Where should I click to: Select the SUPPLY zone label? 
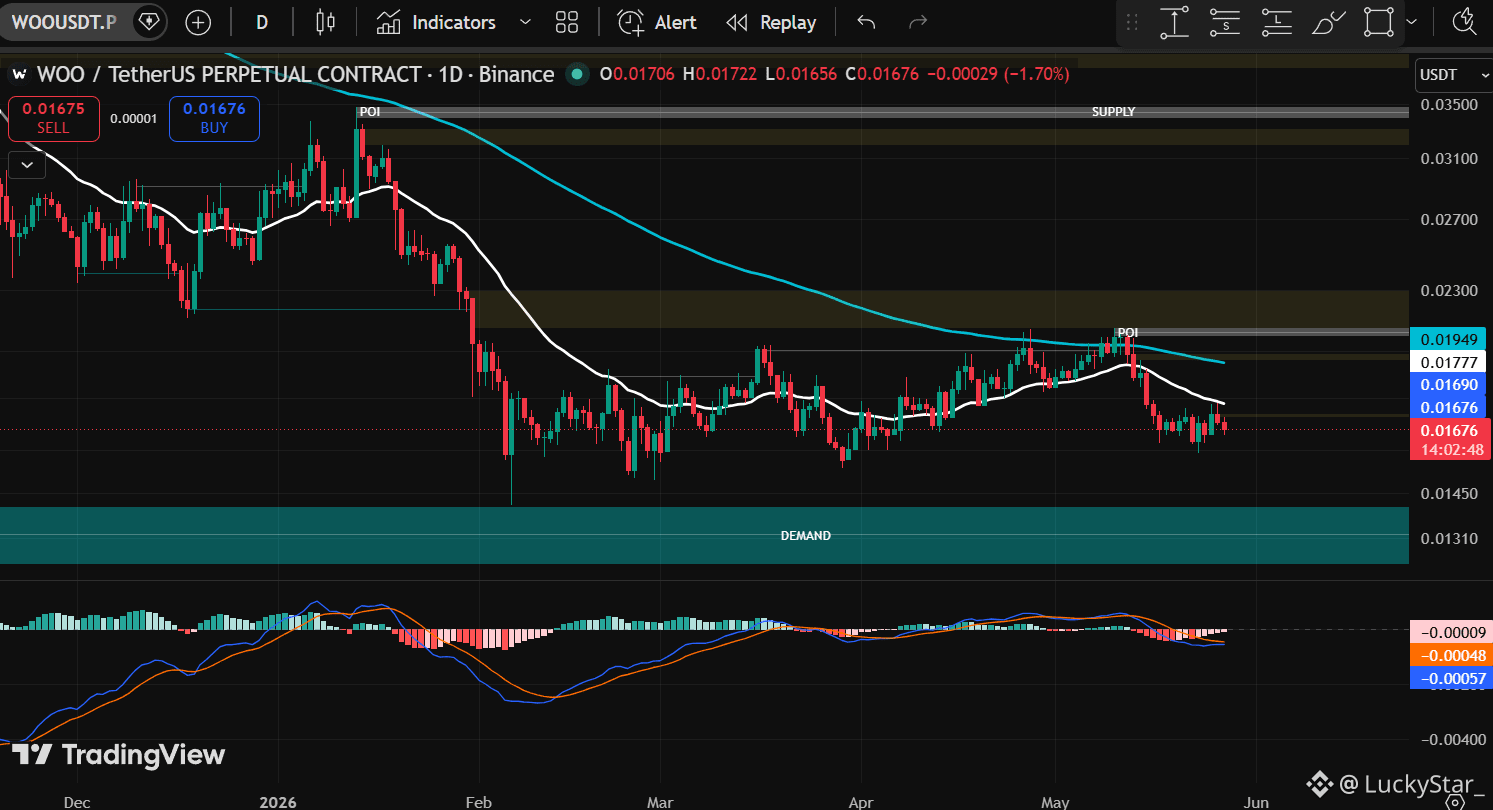[1113, 112]
